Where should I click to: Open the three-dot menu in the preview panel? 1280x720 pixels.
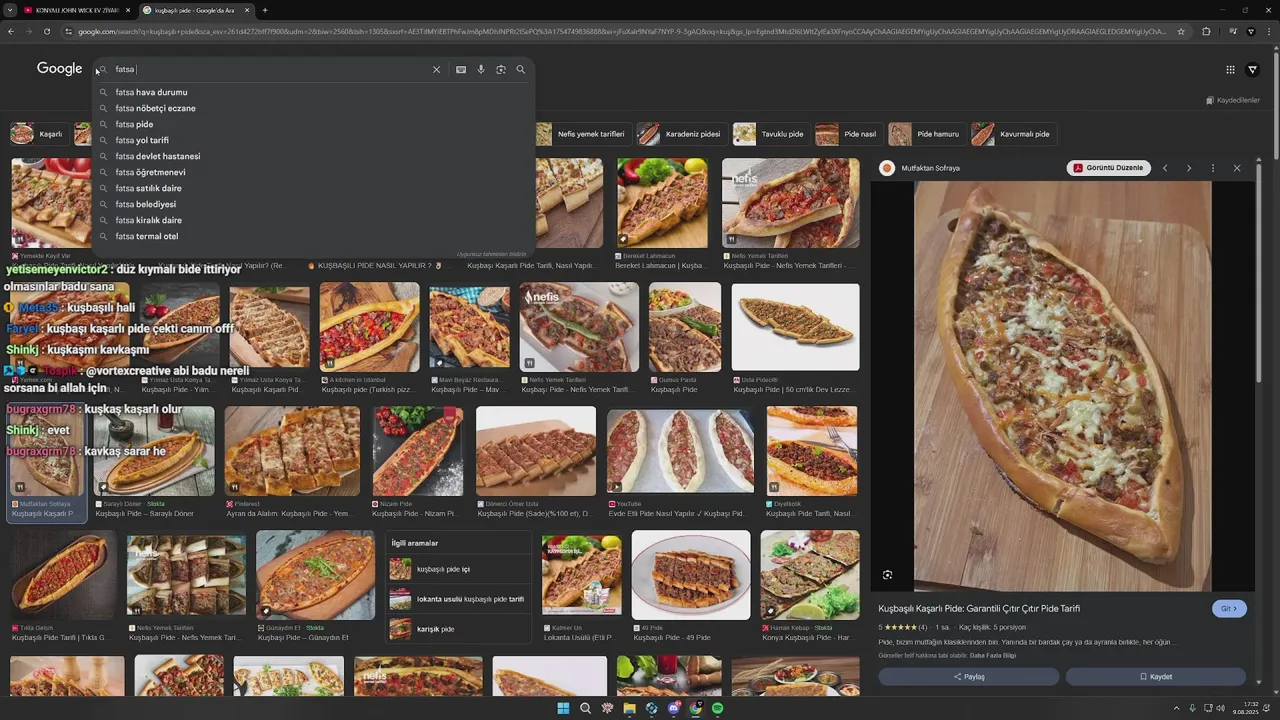pos(1213,168)
